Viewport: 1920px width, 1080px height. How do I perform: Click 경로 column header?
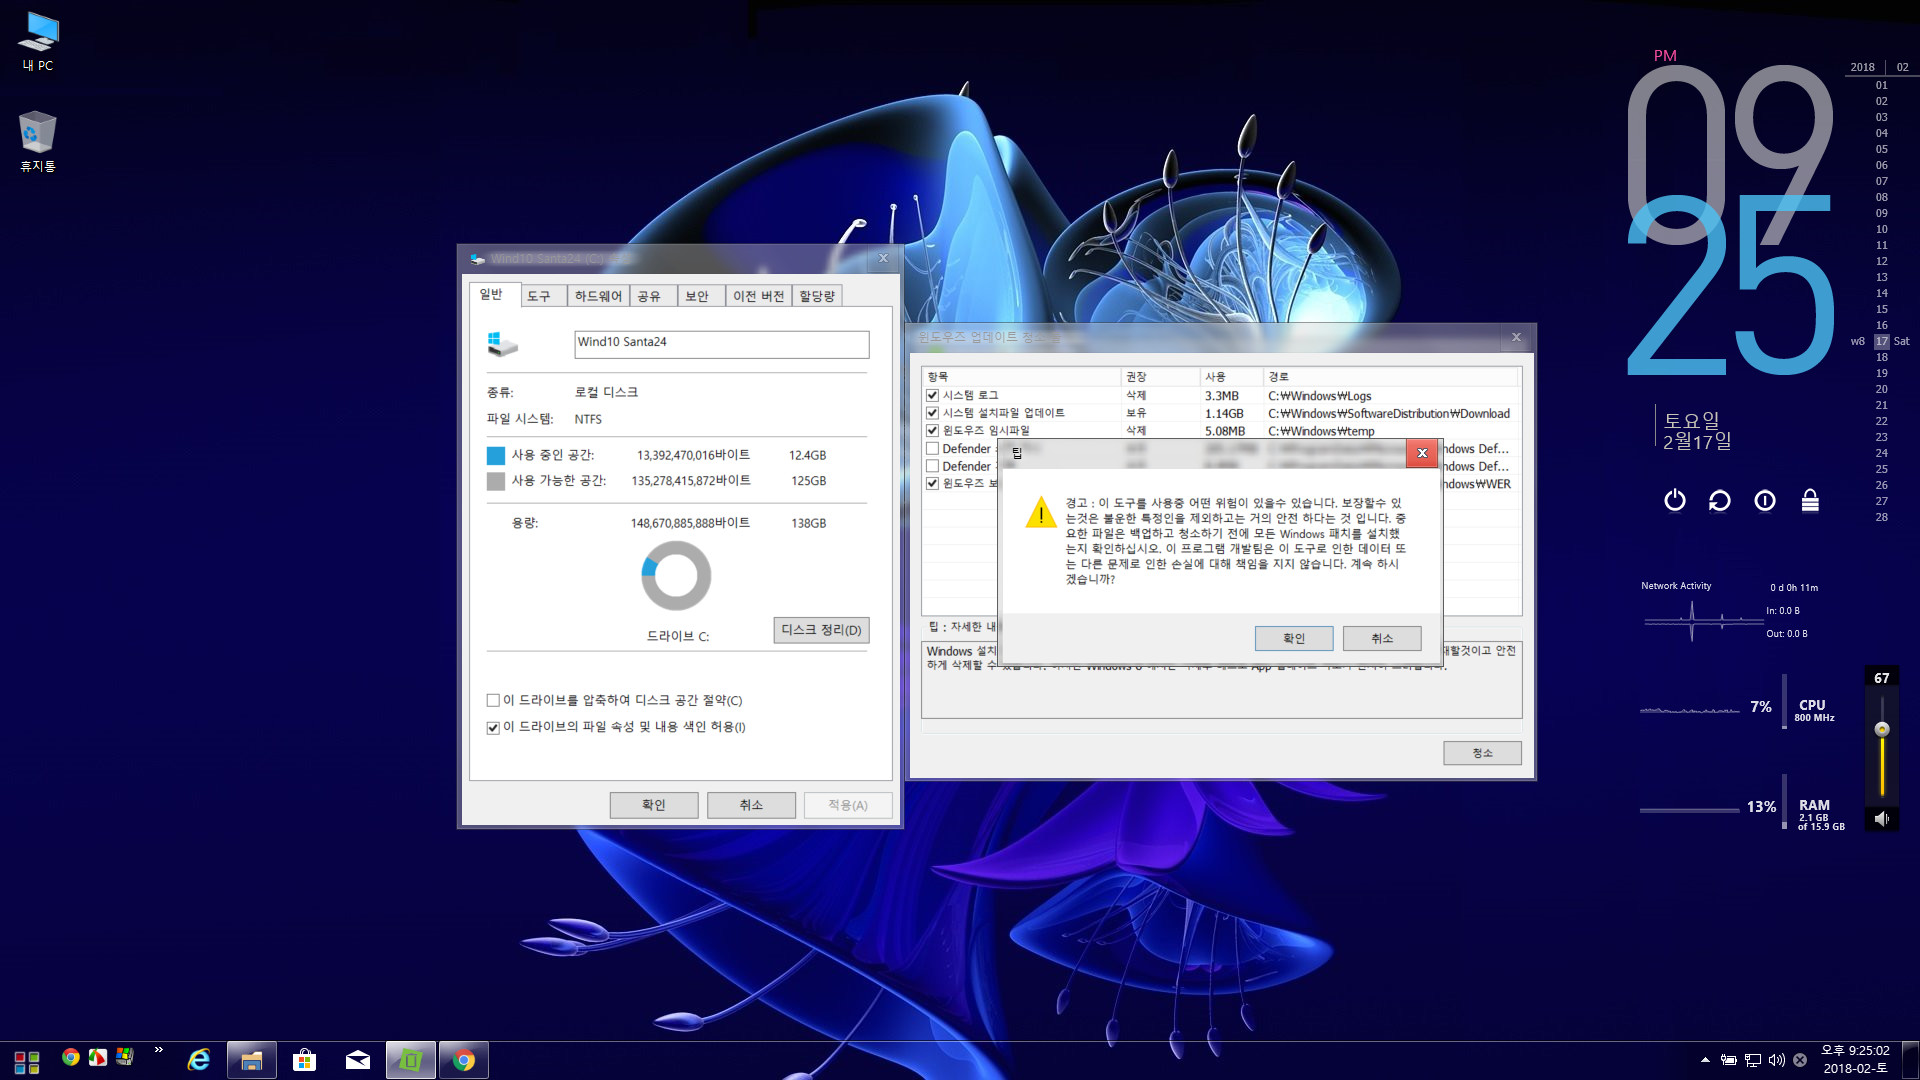[1392, 377]
